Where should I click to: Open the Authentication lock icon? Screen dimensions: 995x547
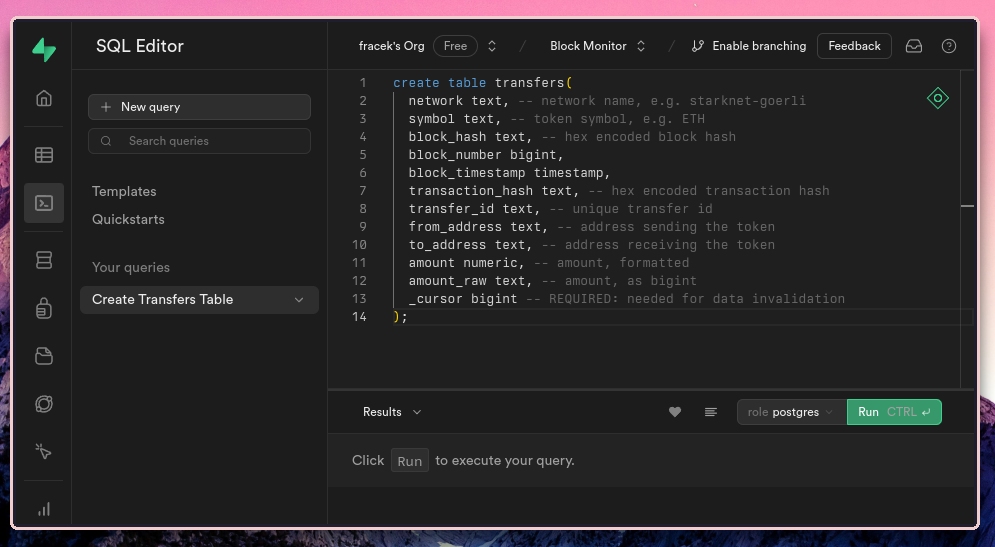pos(44,308)
